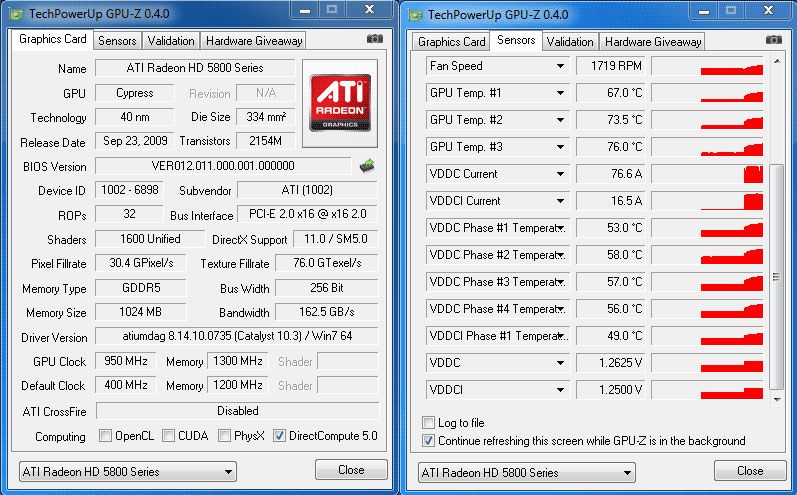797x495 pixels.
Task: Switch to Sensors tab in left window
Action: pos(117,41)
